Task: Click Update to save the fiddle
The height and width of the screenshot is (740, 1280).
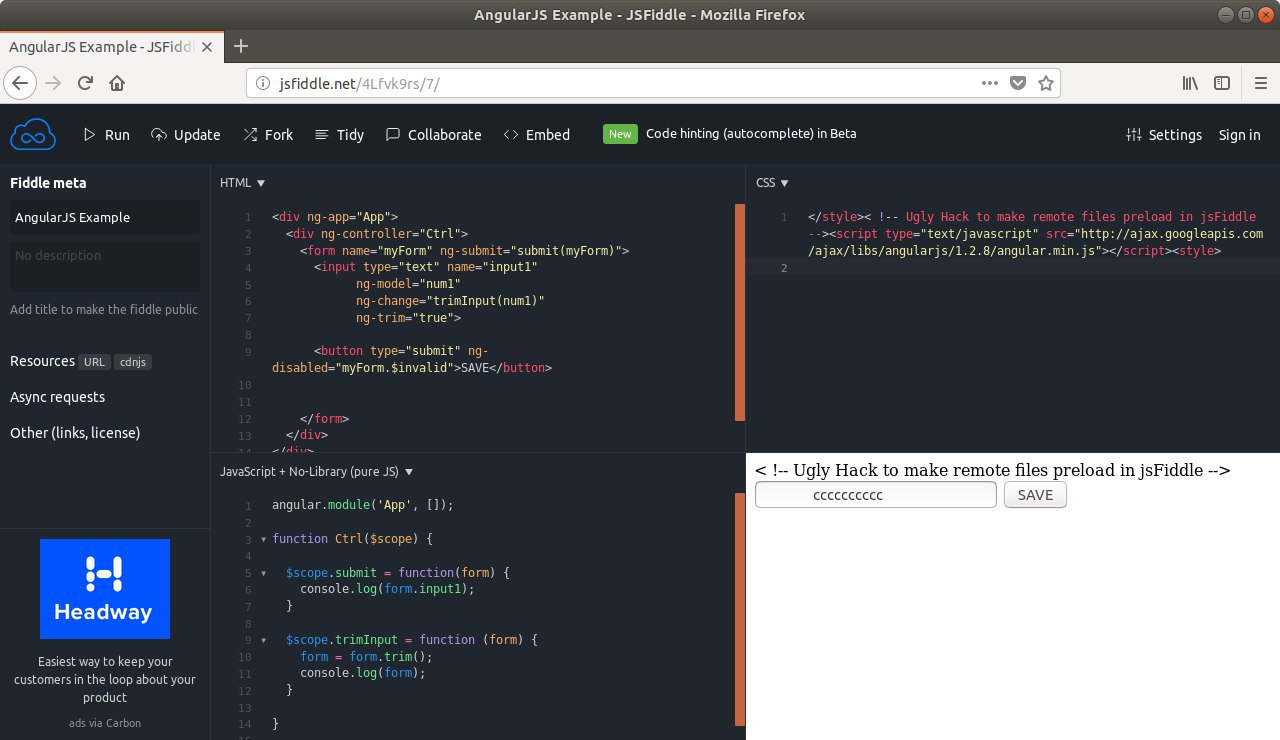Action: (x=185, y=134)
